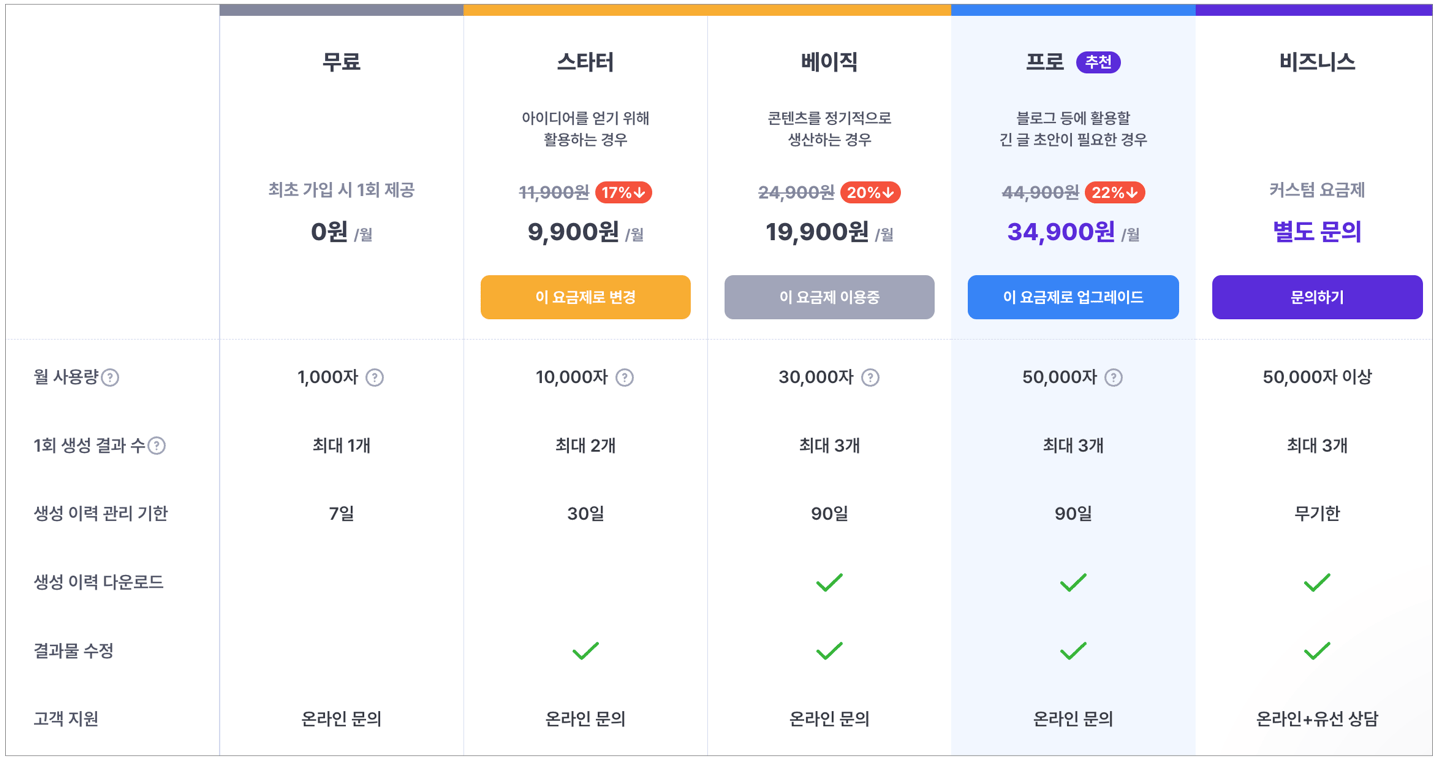The height and width of the screenshot is (759, 1437).
Task: Click the help icon beside 1회 생성 결과 수
Action: pyautogui.click(x=157, y=446)
